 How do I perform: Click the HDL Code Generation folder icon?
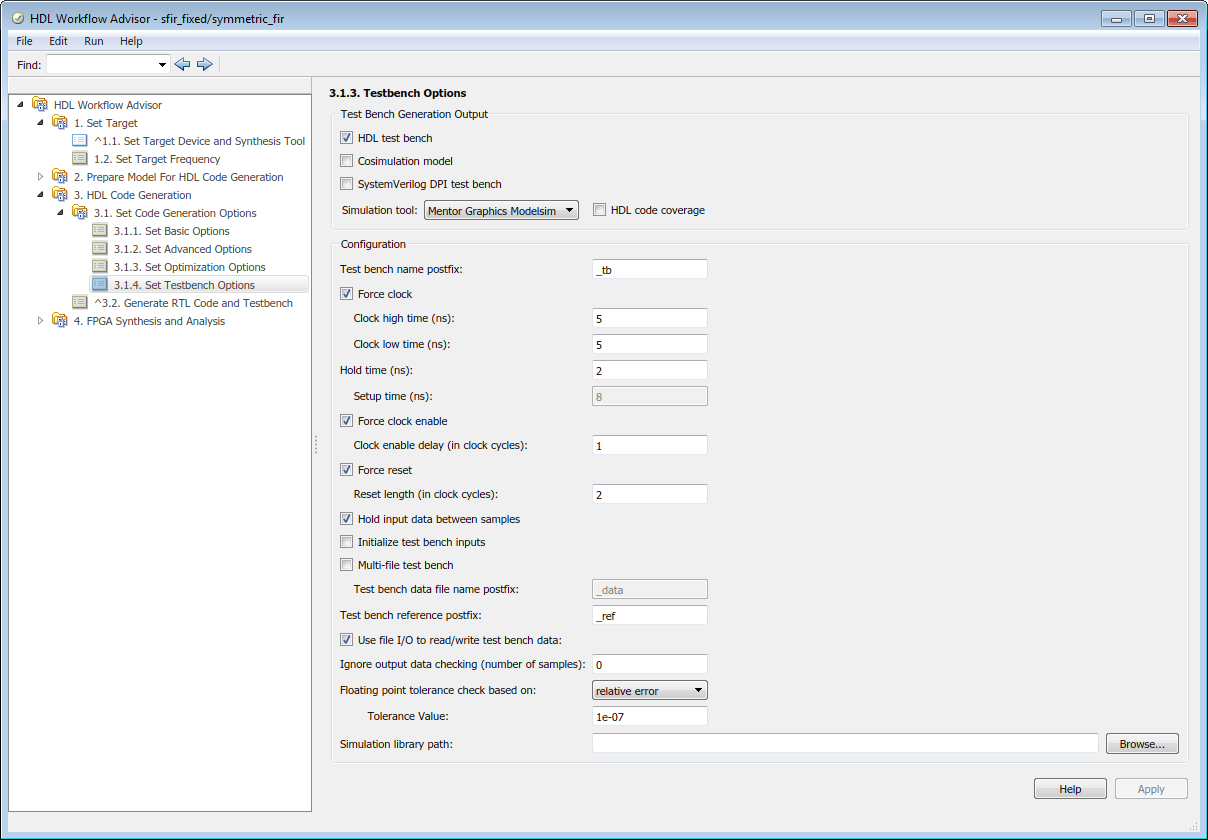coord(60,194)
